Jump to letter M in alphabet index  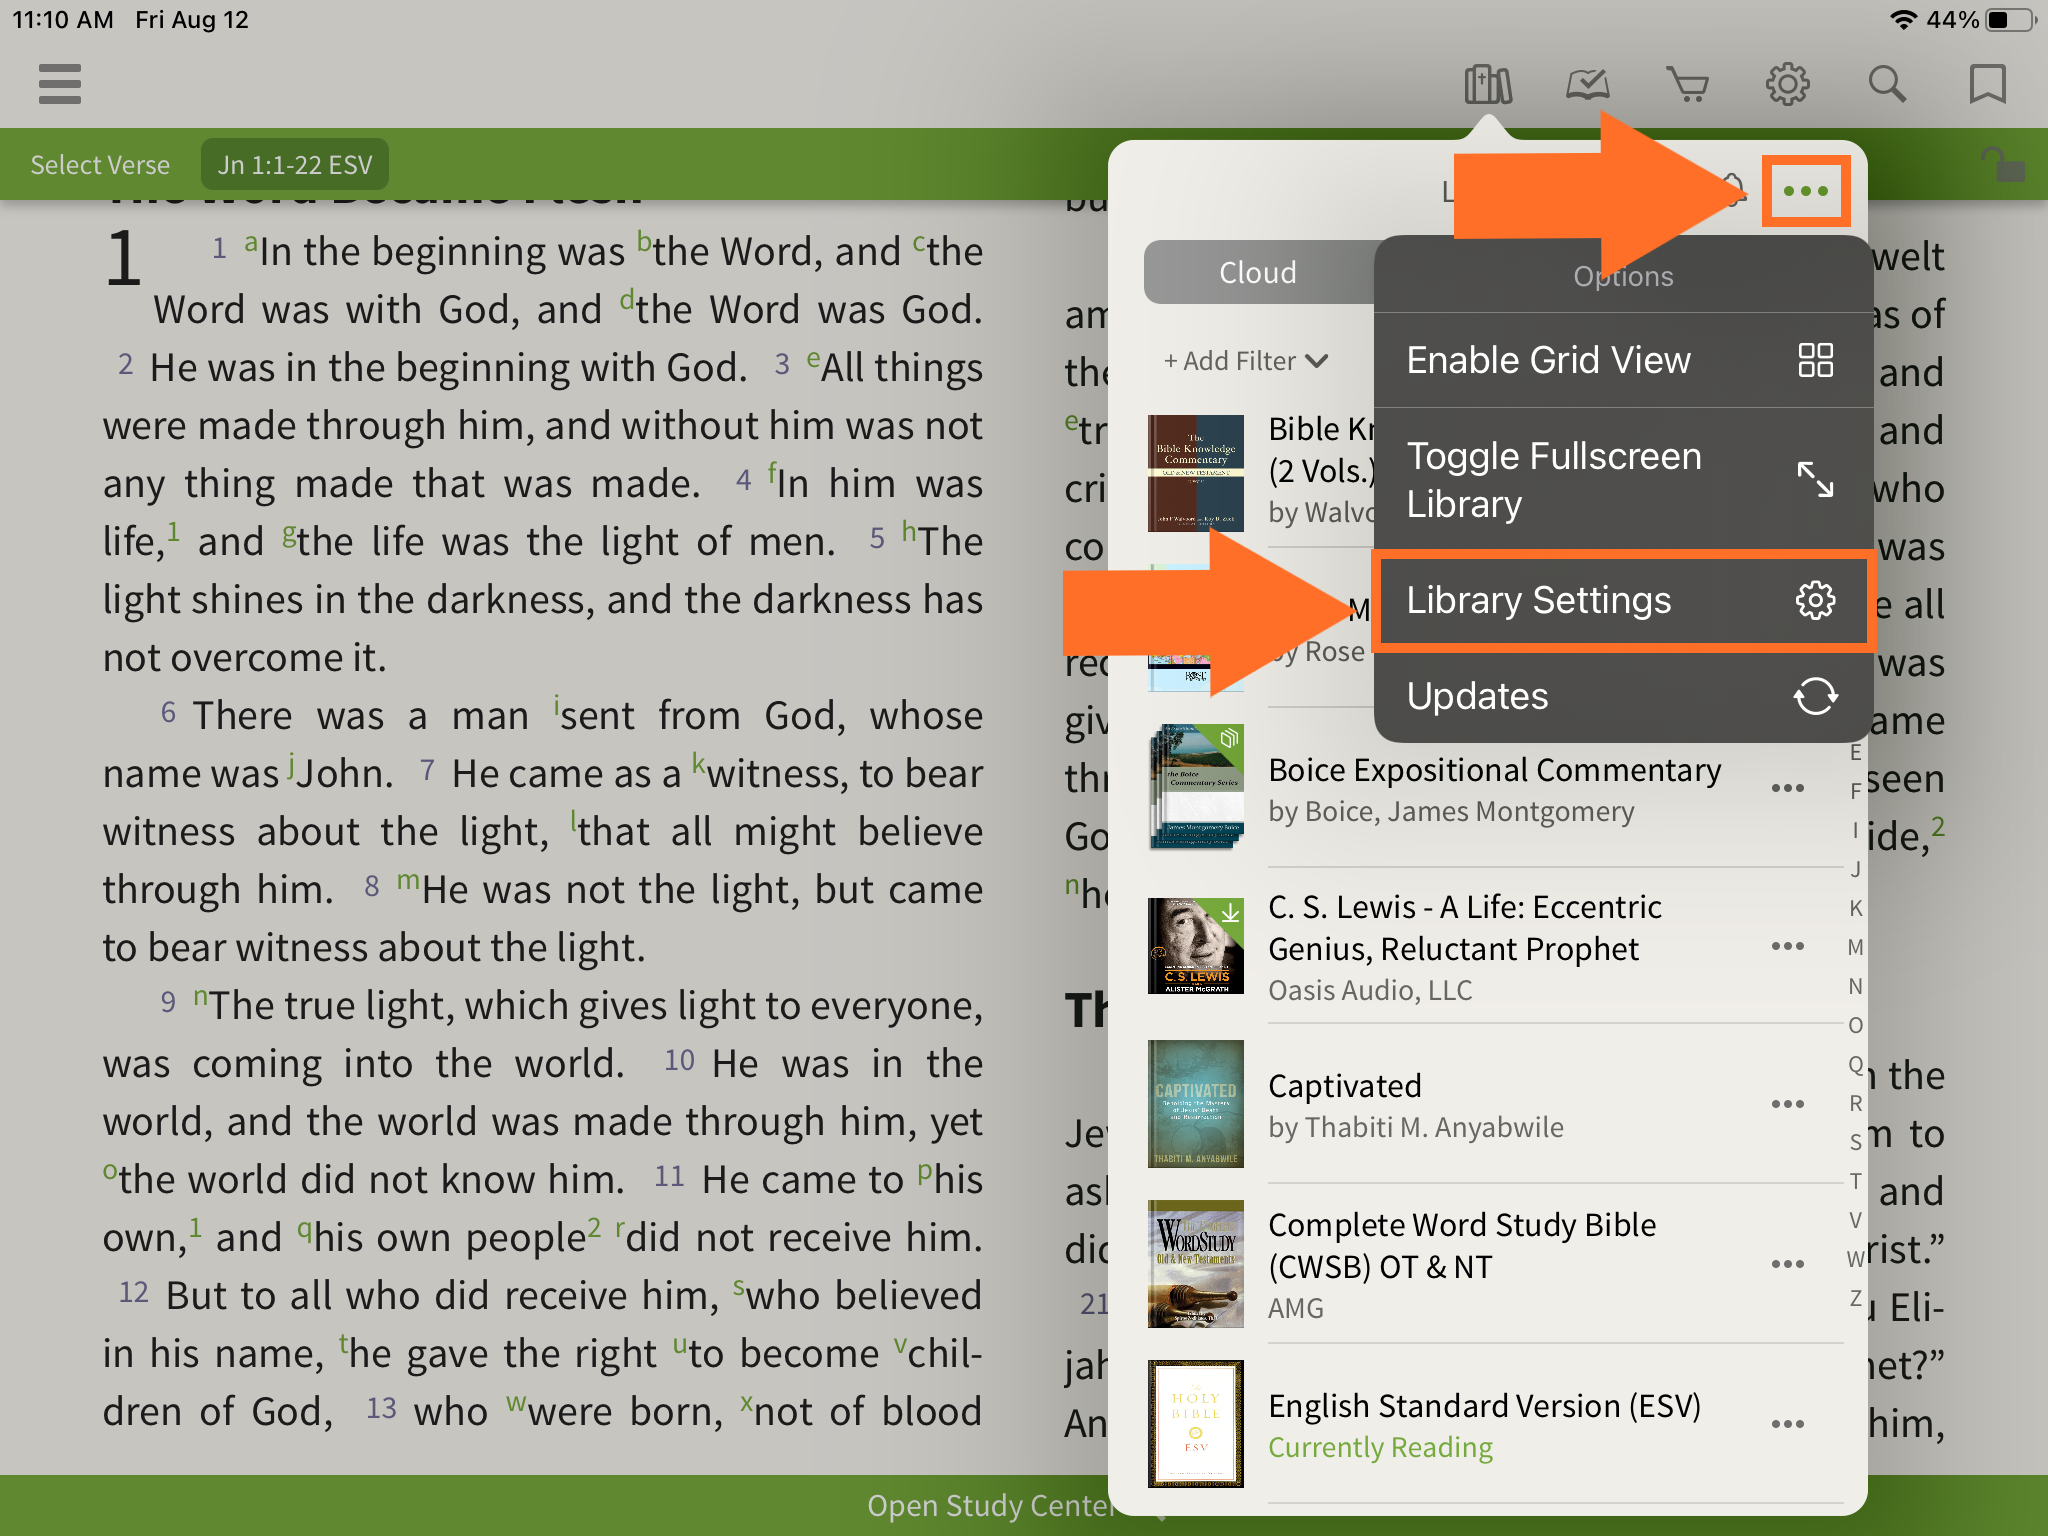(1856, 947)
